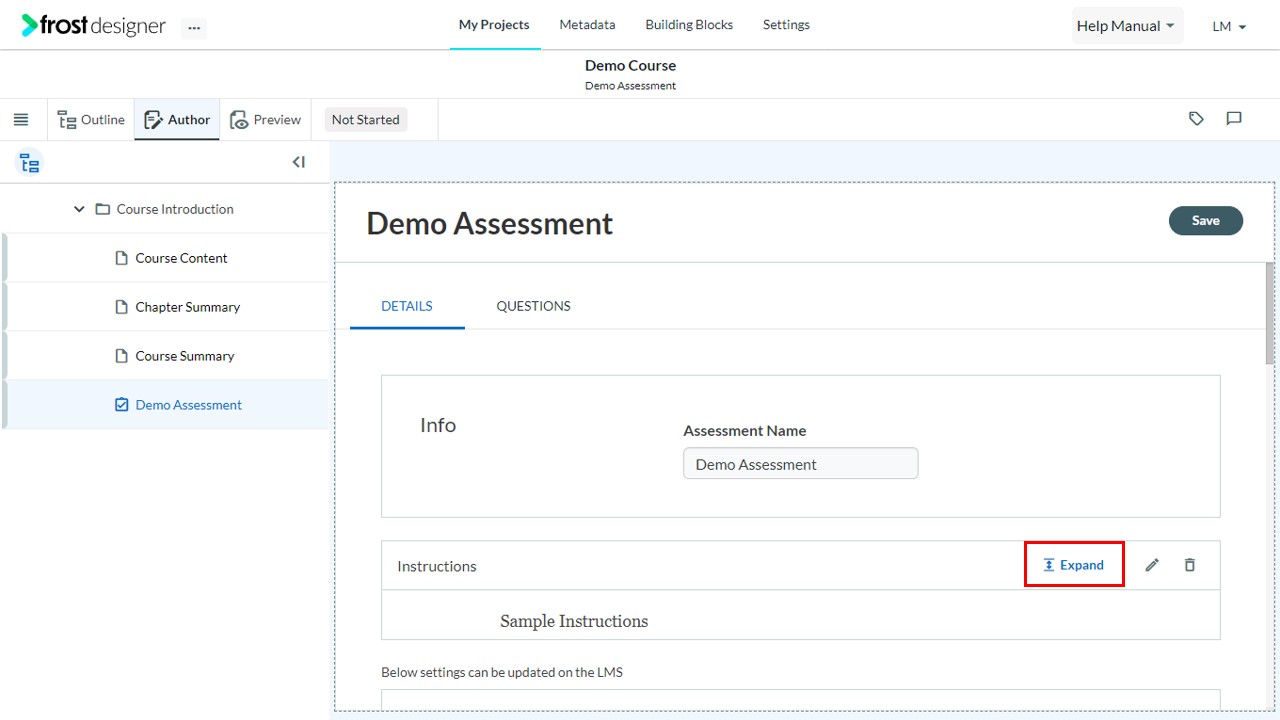
Task: Click the Not Started status badge
Action: [x=366, y=120]
